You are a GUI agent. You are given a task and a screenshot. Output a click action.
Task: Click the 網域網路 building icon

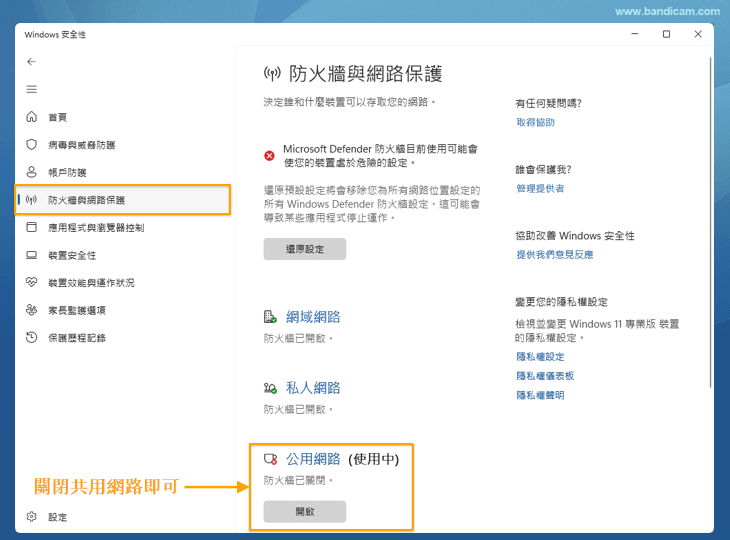pyautogui.click(x=270, y=317)
